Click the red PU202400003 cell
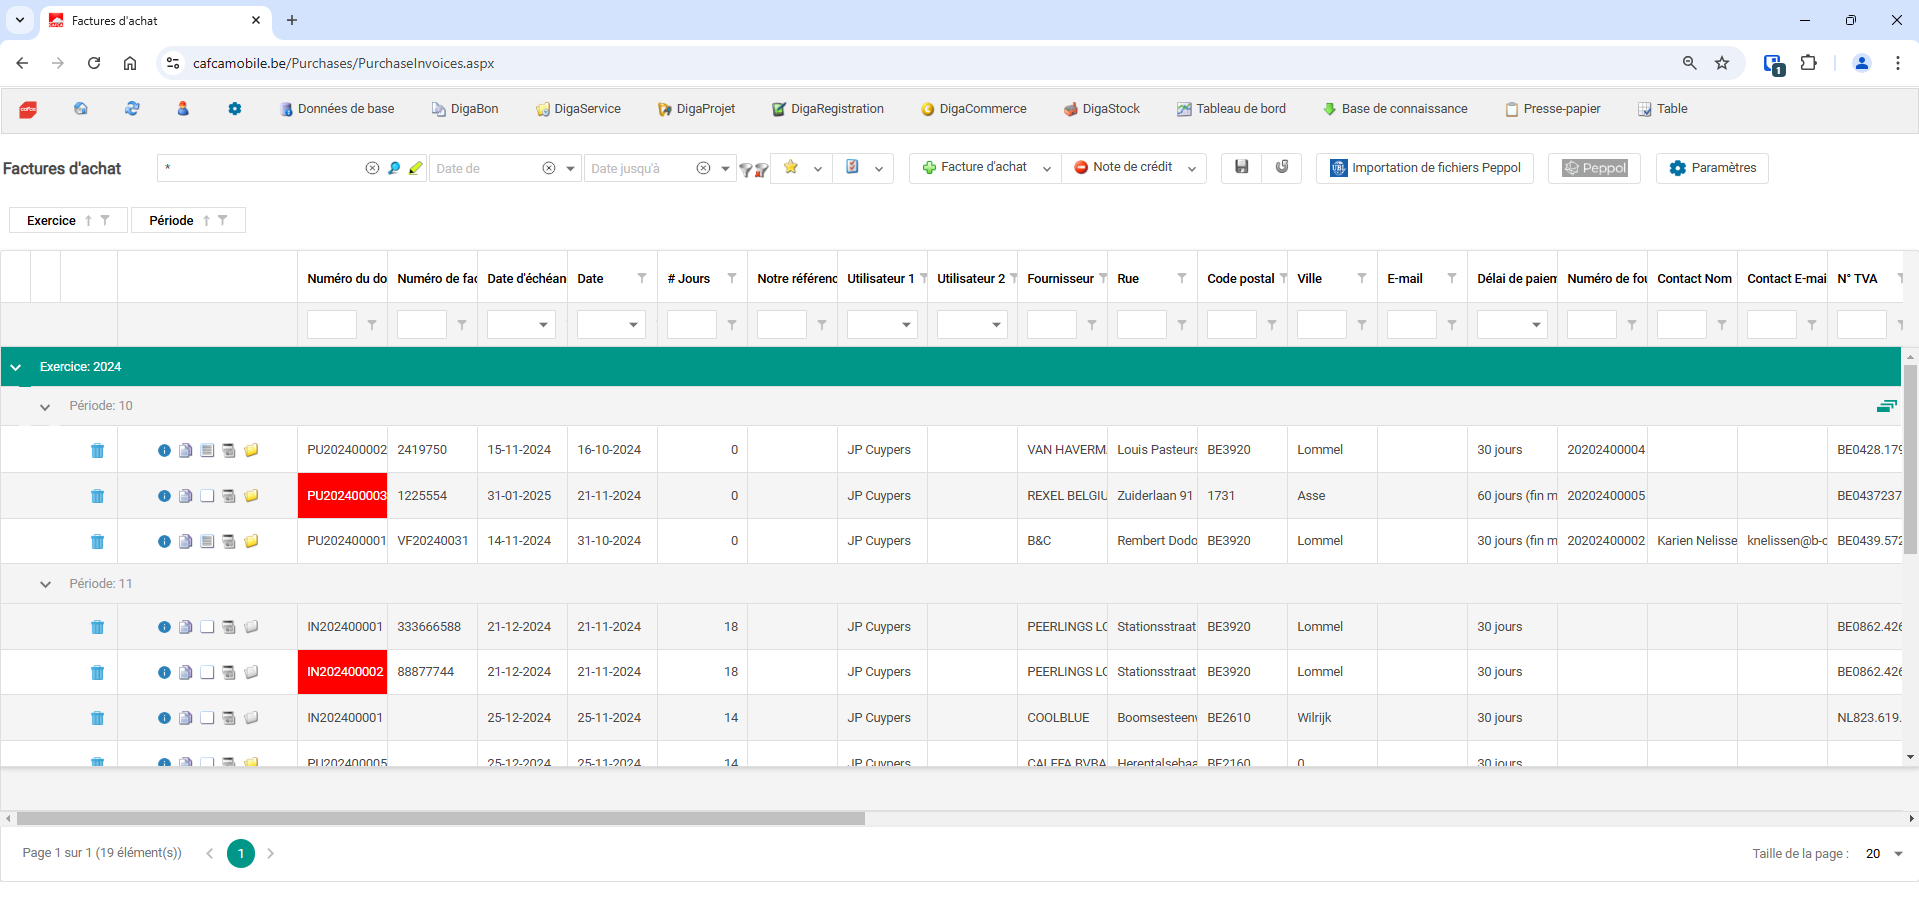The width and height of the screenshot is (1919, 909). pyautogui.click(x=343, y=496)
